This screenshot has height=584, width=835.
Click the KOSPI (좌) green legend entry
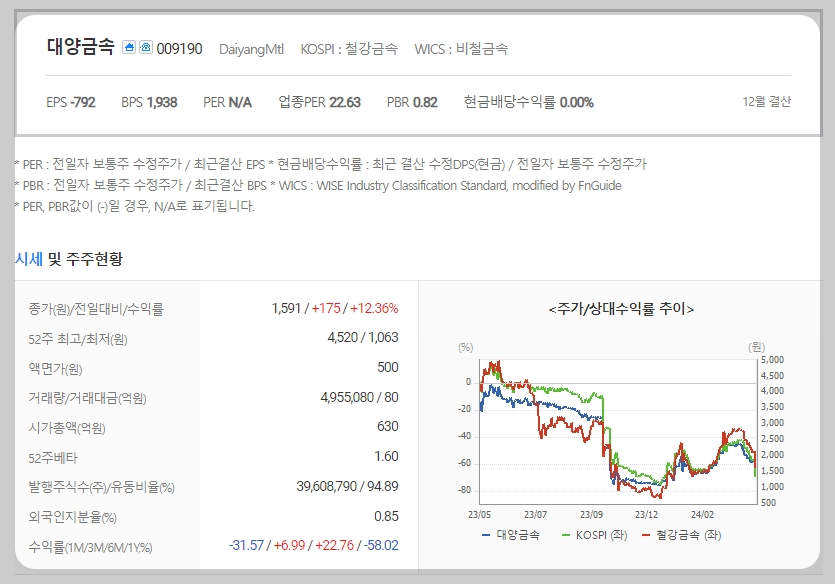[594, 535]
